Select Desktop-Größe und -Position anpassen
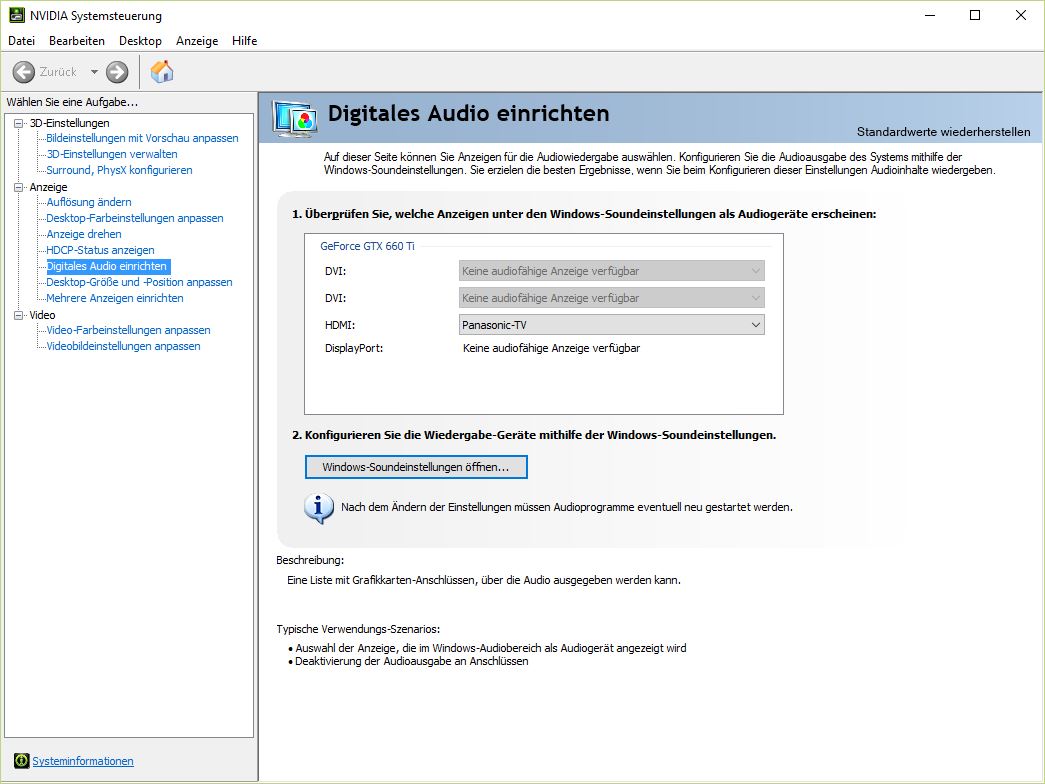Viewport: 1045px width, 784px height. (139, 282)
